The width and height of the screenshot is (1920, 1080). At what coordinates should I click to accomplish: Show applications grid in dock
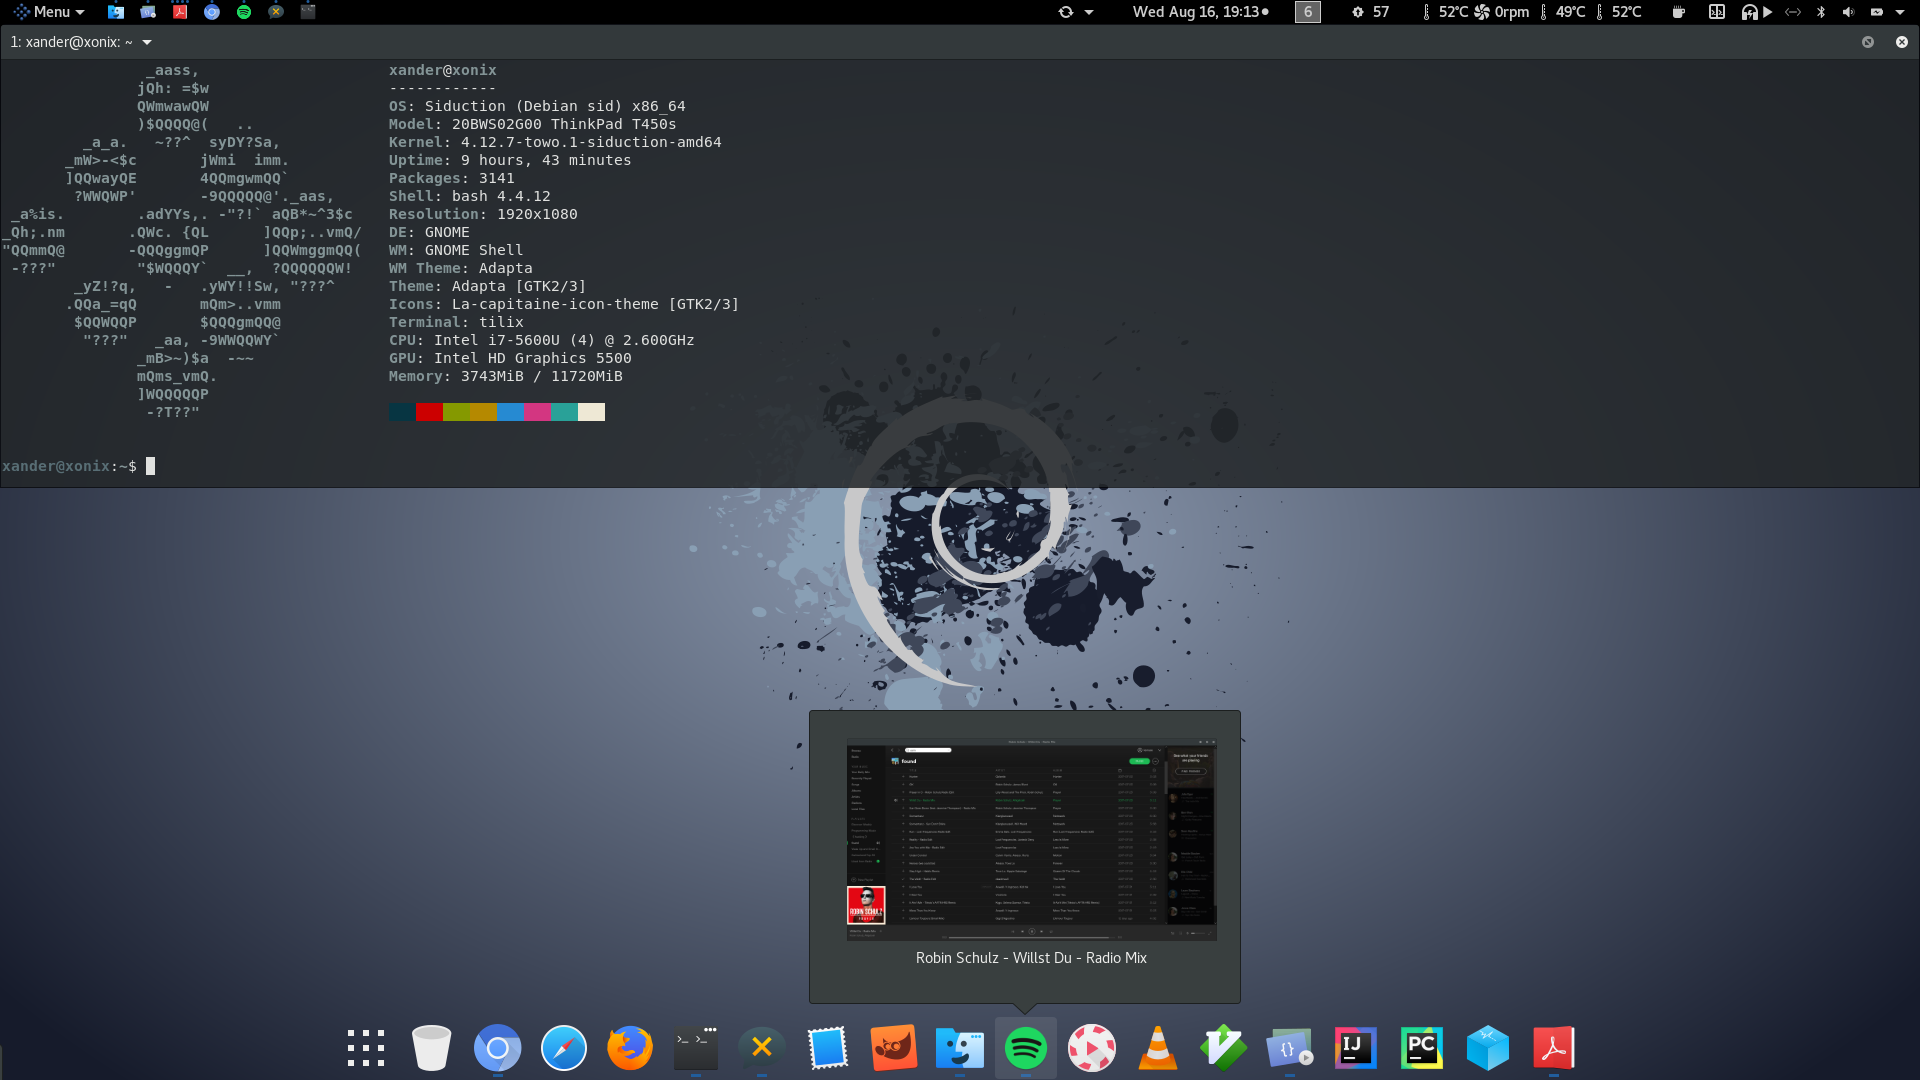tap(365, 1048)
